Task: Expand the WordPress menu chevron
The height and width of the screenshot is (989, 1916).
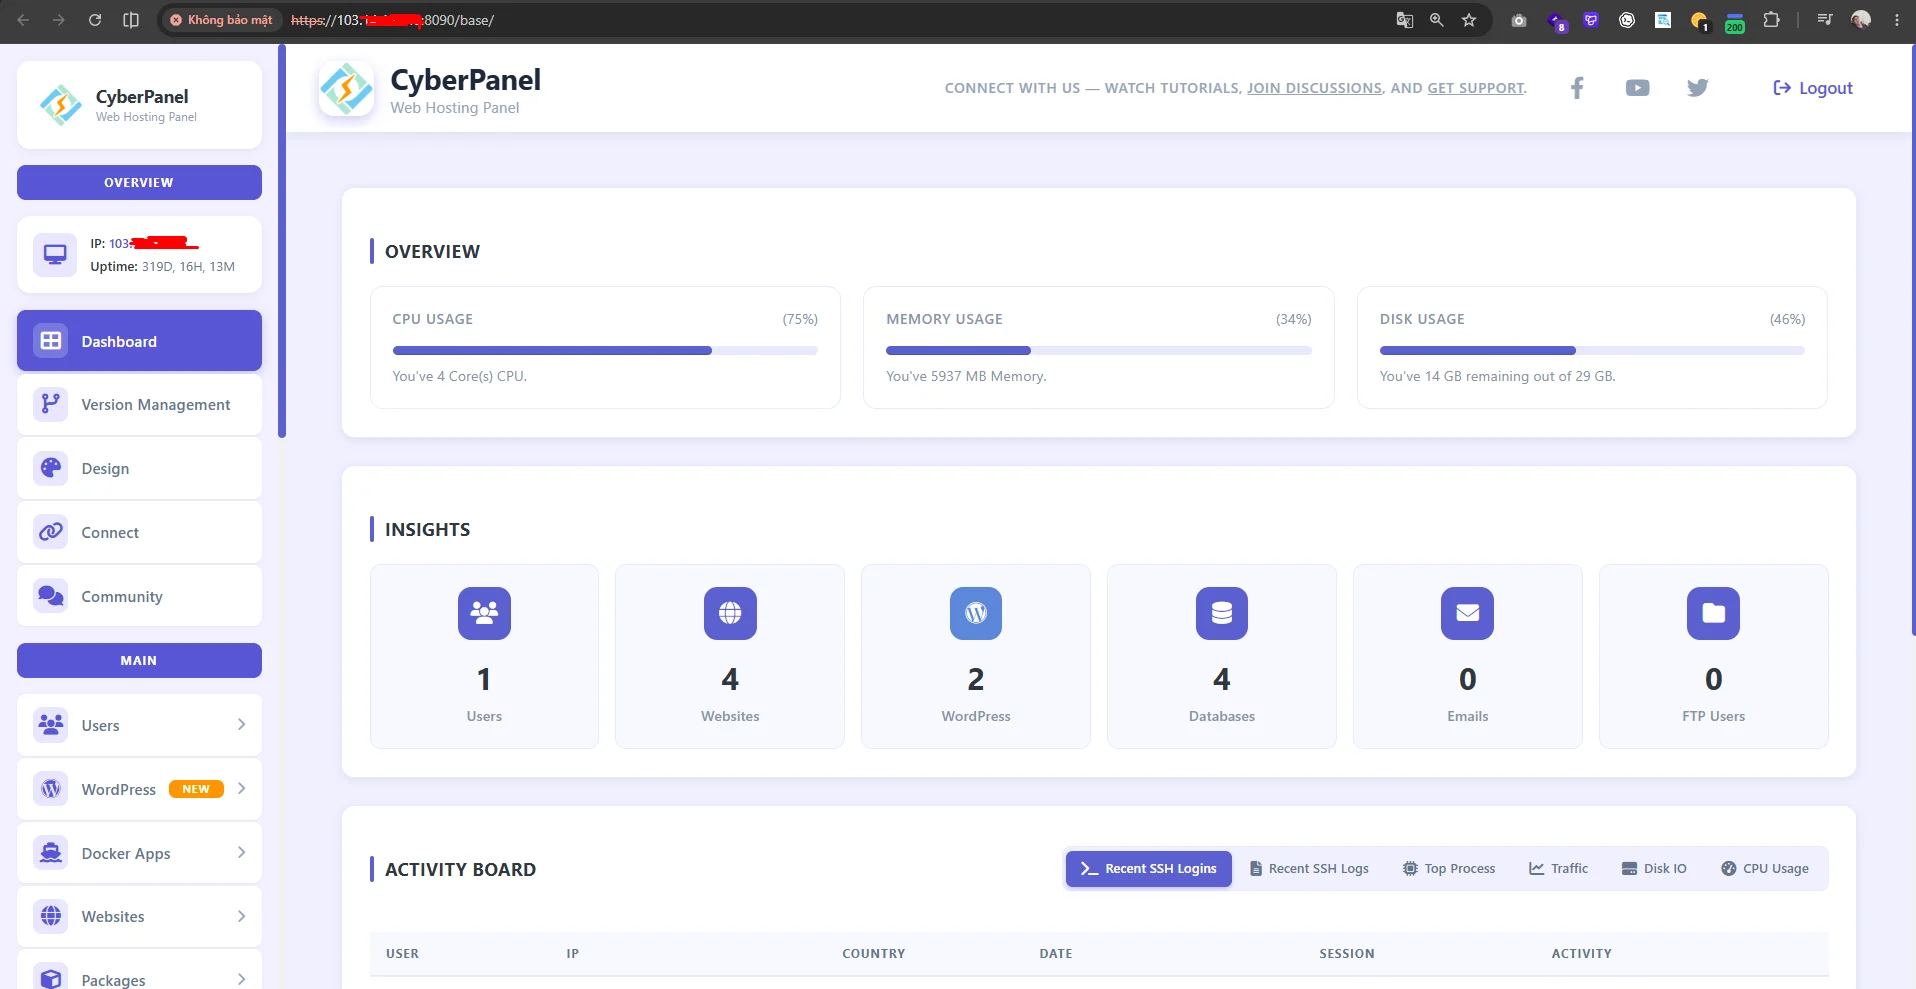Action: (x=241, y=789)
